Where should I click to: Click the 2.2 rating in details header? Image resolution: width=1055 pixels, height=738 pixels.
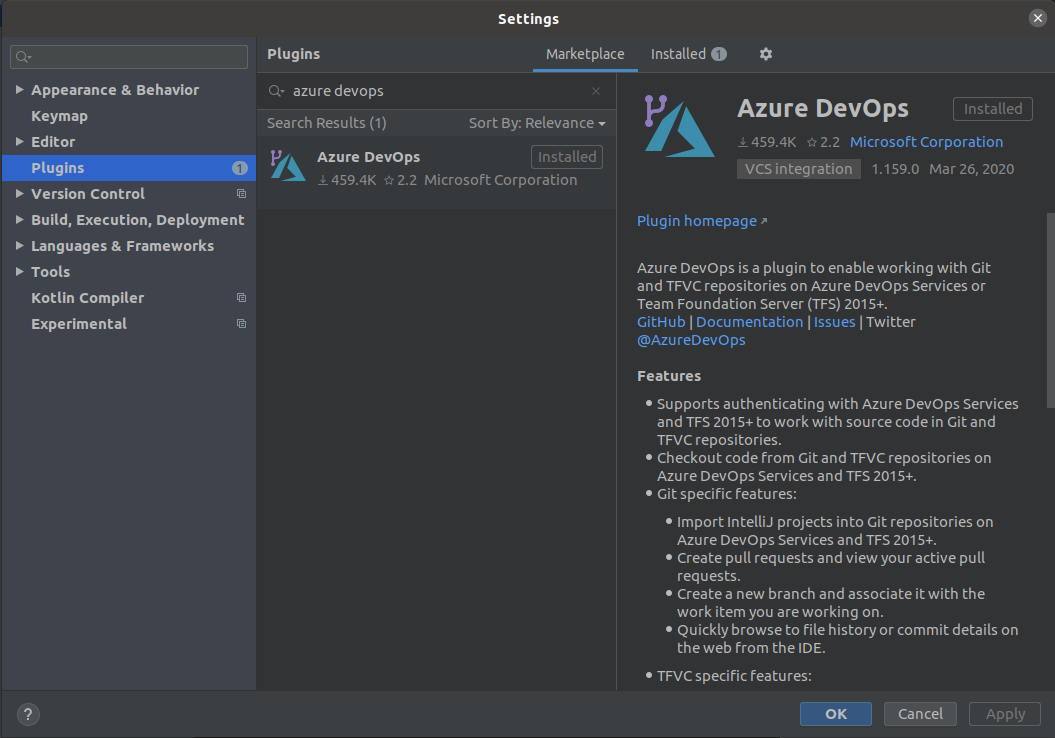tap(824, 142)
